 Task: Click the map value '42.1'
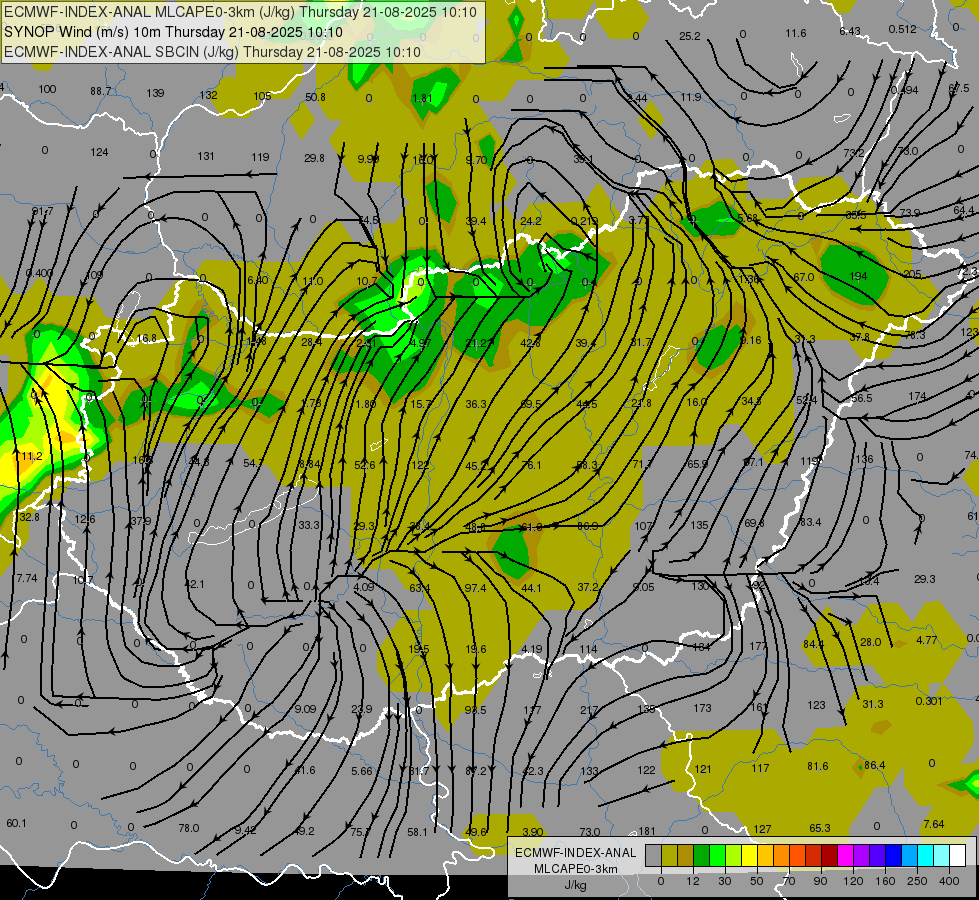point(194,585)
